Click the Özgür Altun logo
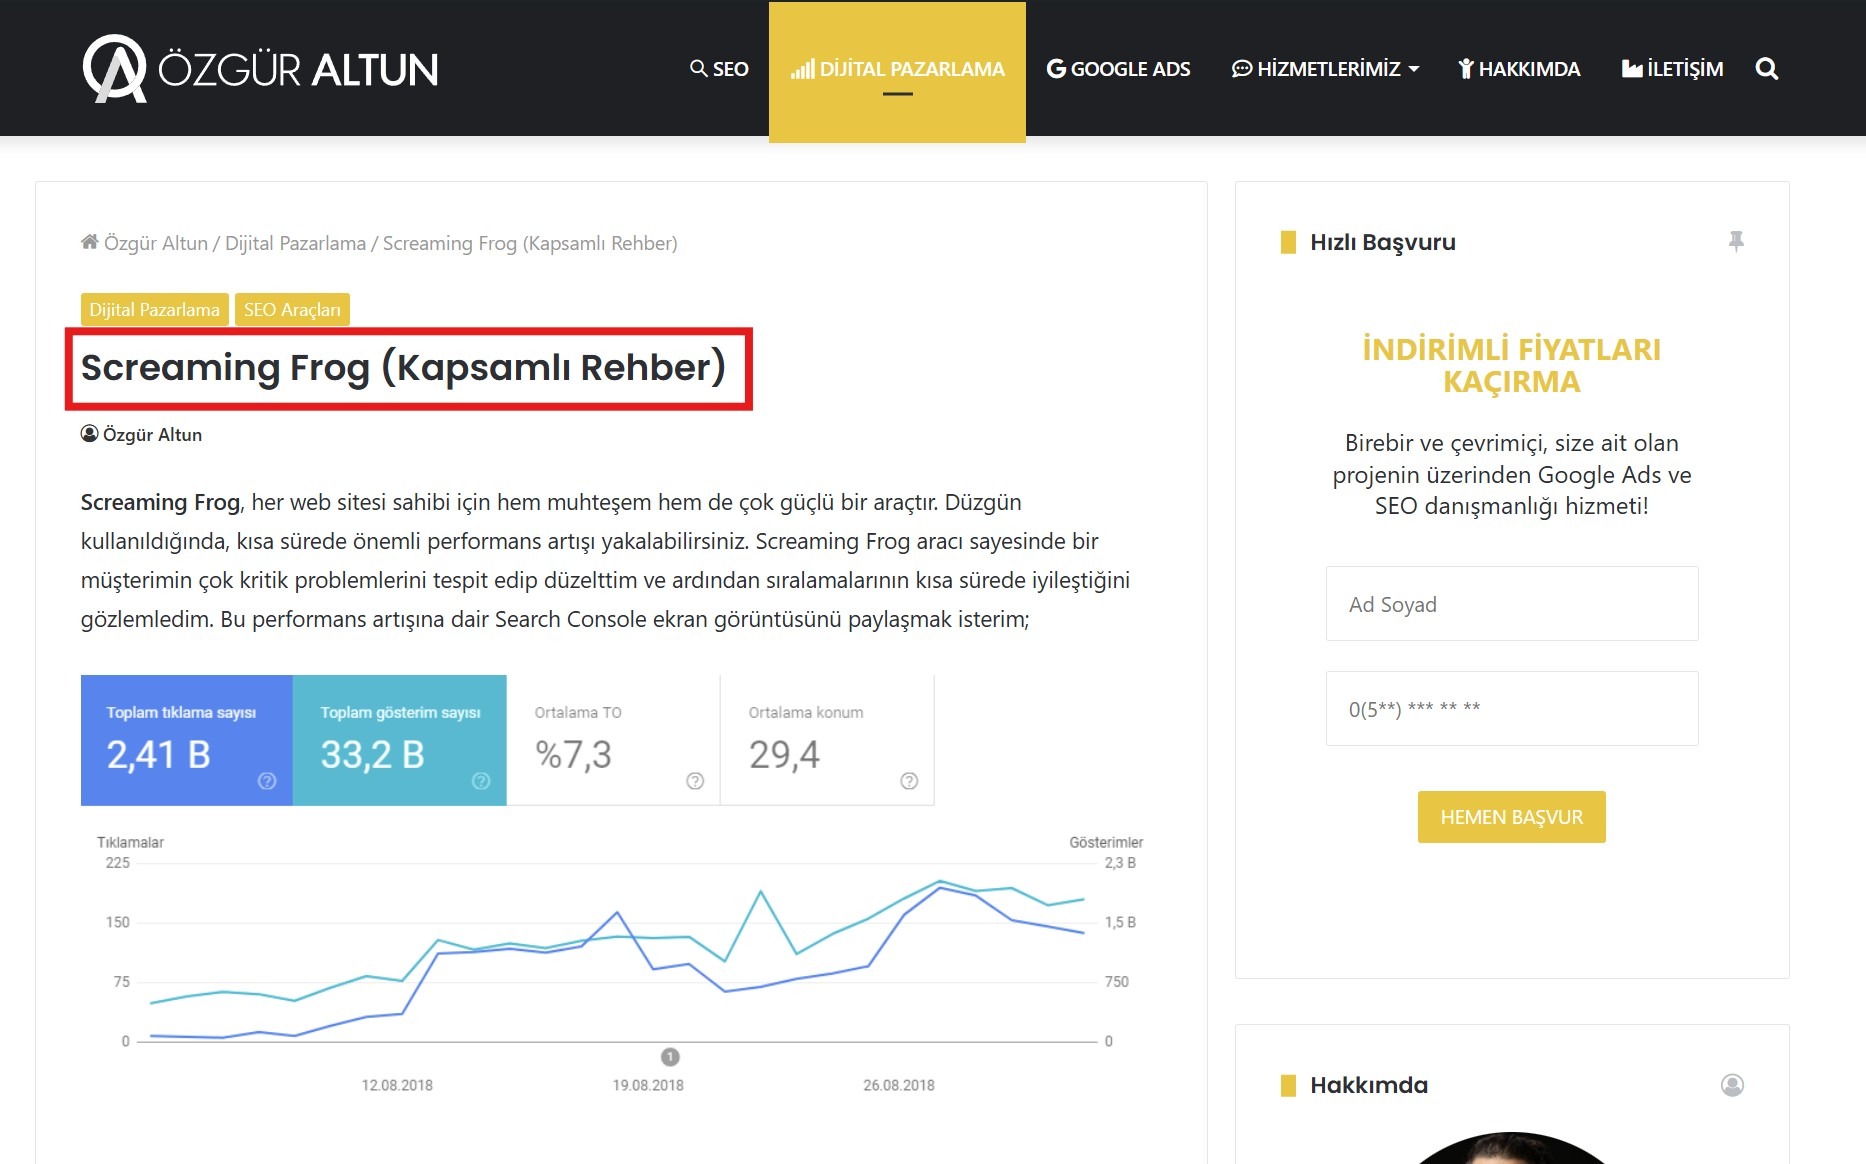Viewport: 1866px width, 1164px height. pyautogui.click(x=260, y=68)
